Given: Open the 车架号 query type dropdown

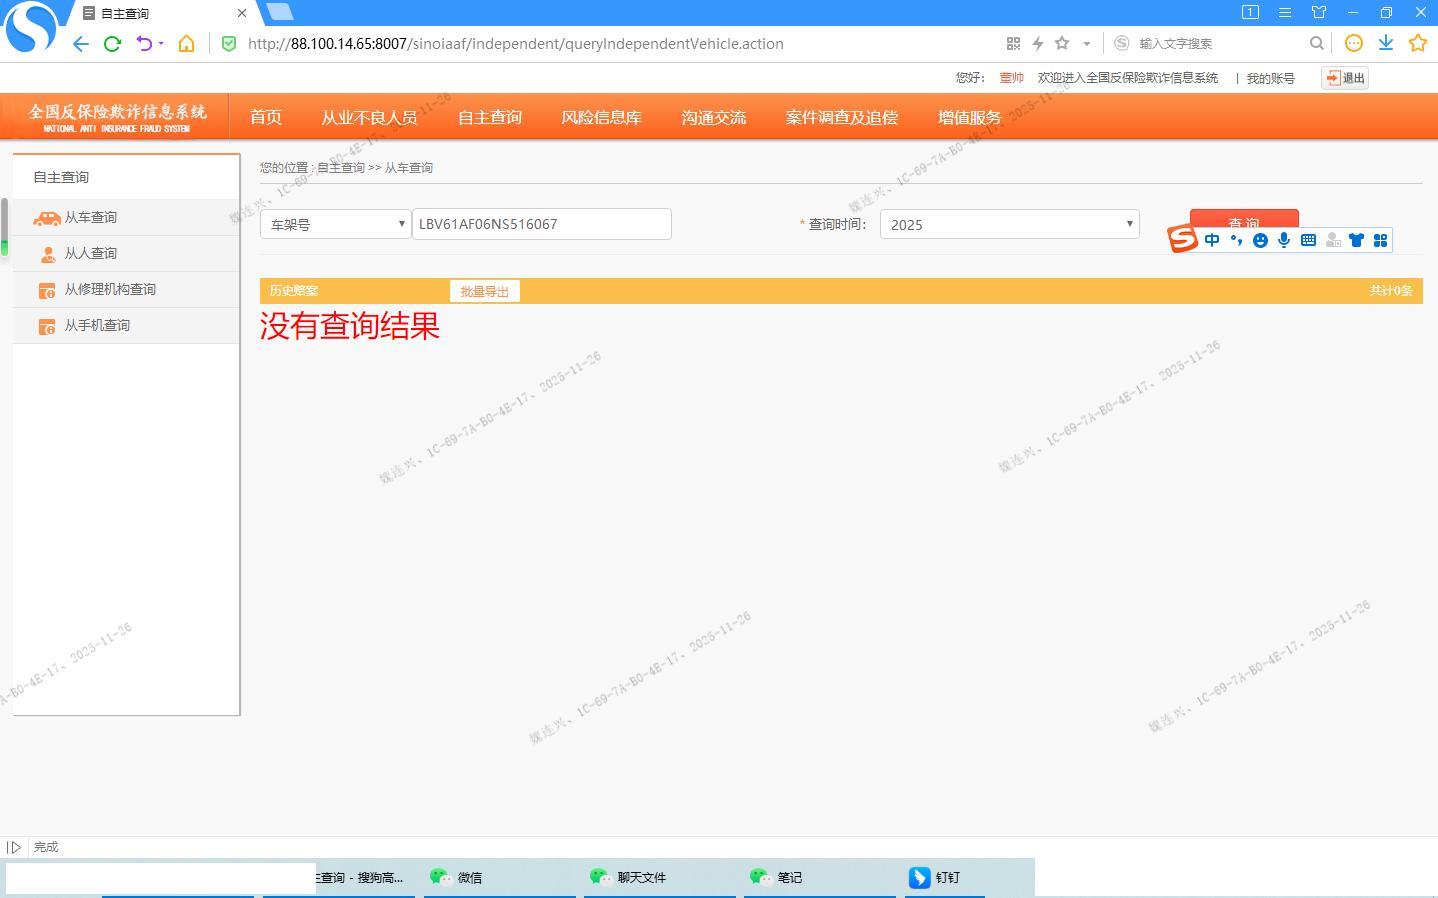Looking at the screenshot, I should (x=335, y=224).
